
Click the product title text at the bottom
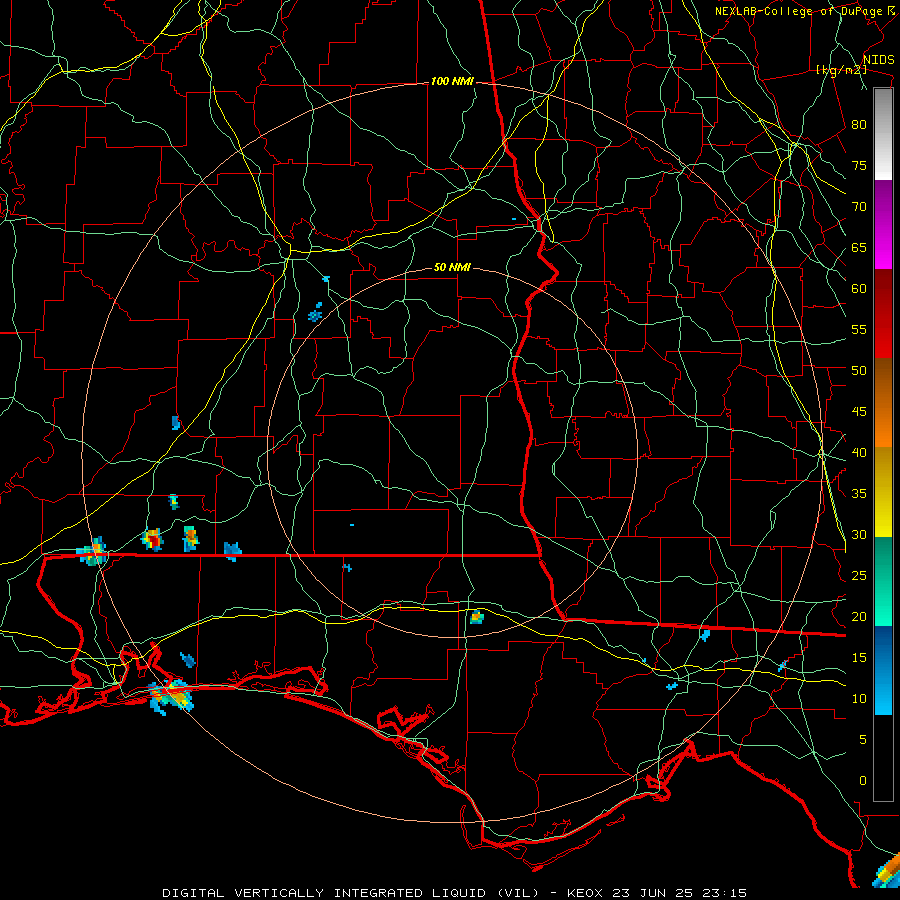[454, 893]
